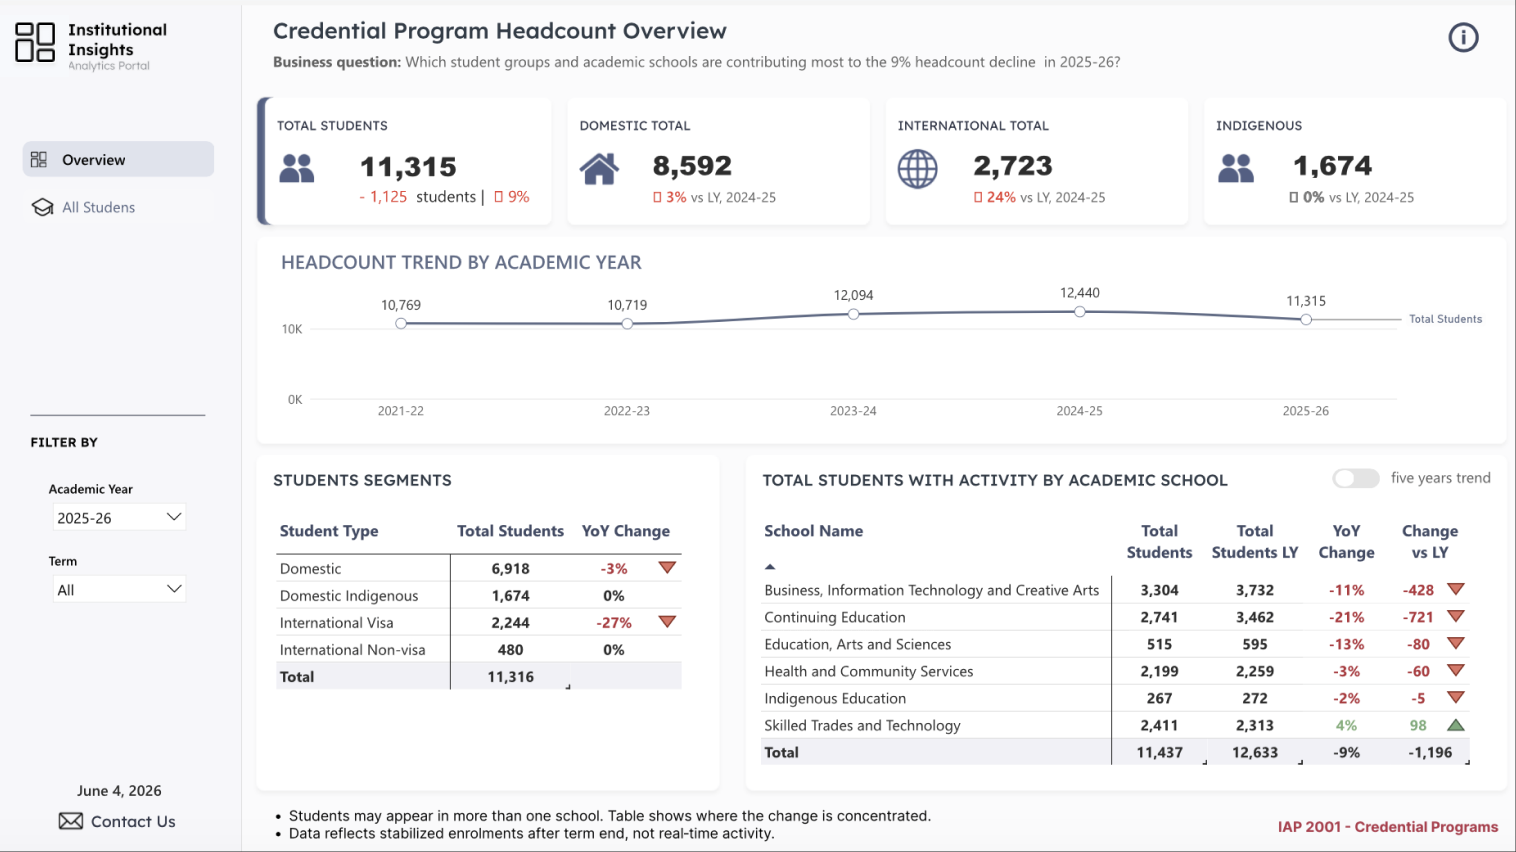Click red arrow in Business, Information Technology row
Image resolution: width=1516 pixels, height=852 pixels.
1456,590
